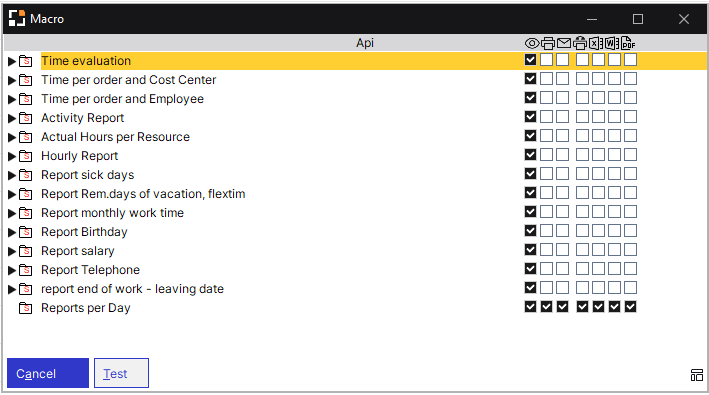Click the PDF export column header icon

pyautogui.click(x=628, y=43)
